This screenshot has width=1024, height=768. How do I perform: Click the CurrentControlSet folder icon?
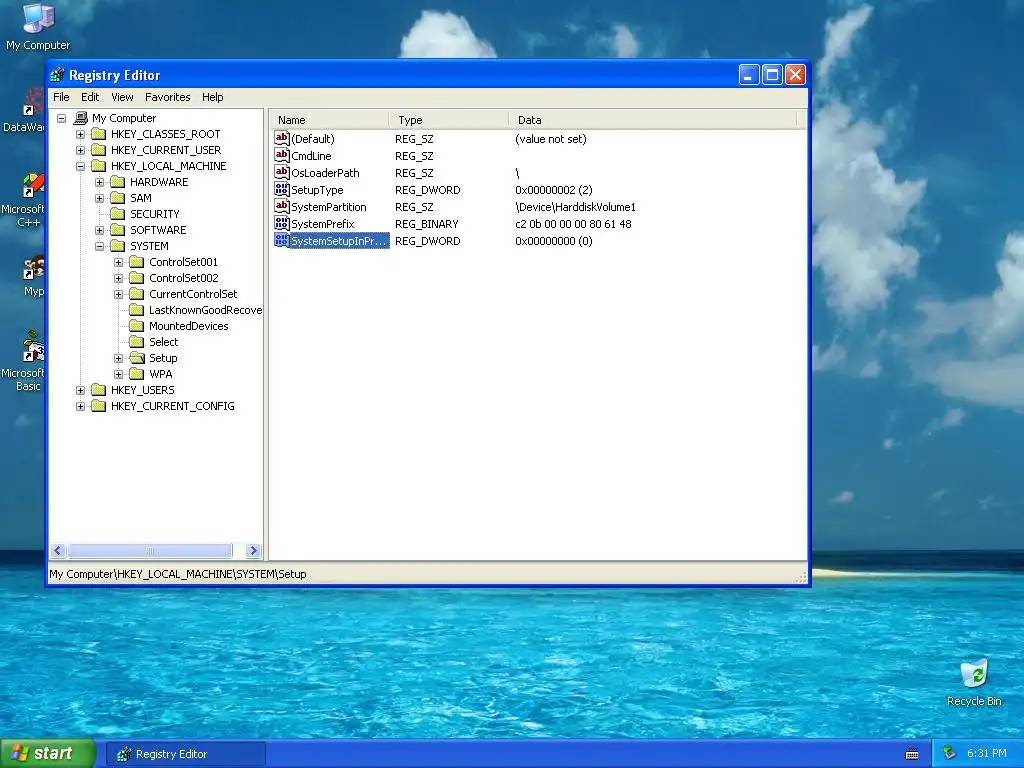[x=136, y=294]
